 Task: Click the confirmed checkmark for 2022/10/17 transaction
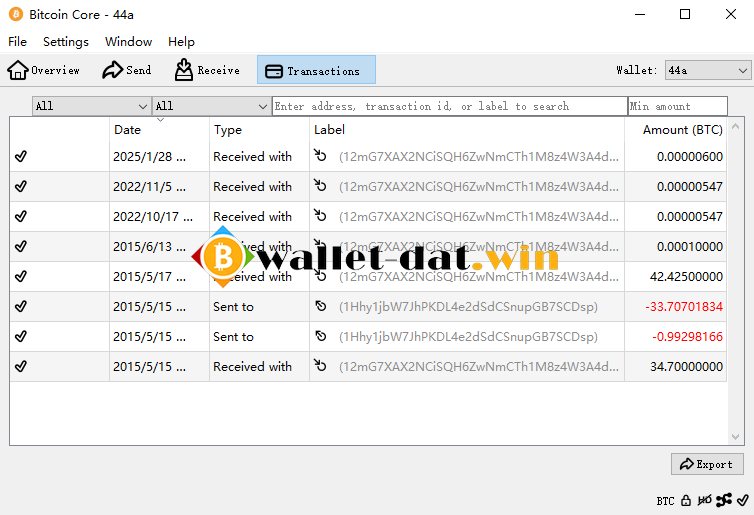[x=21, y=216]
